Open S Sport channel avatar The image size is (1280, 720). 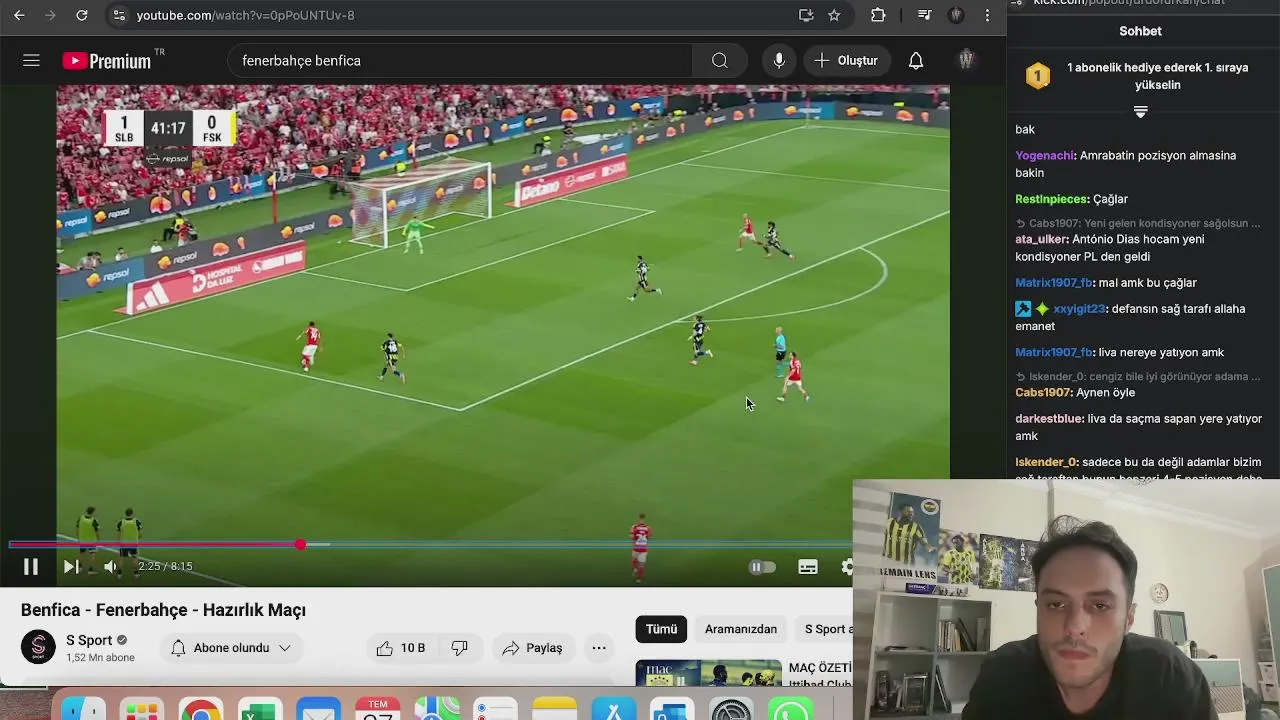tap(38, 647)
